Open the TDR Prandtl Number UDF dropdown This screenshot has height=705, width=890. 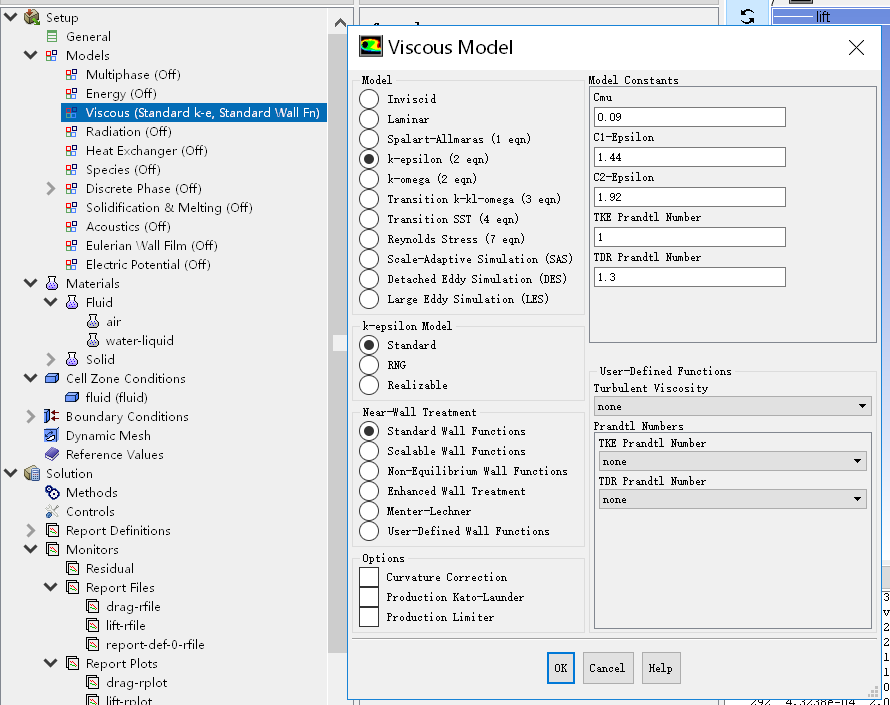tap(732, 500)
